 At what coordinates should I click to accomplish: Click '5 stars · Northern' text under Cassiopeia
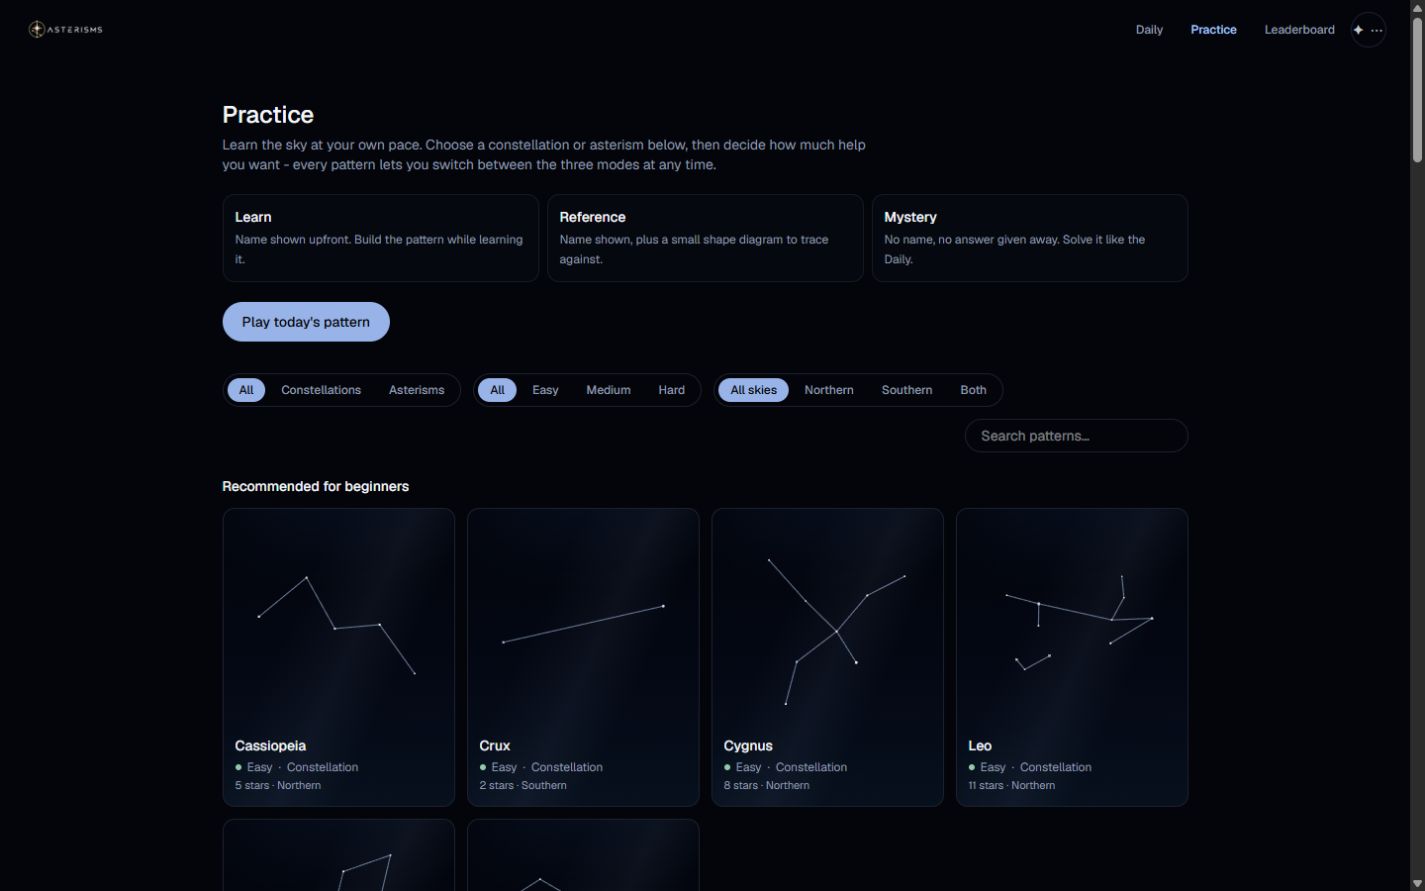(278, 785)
